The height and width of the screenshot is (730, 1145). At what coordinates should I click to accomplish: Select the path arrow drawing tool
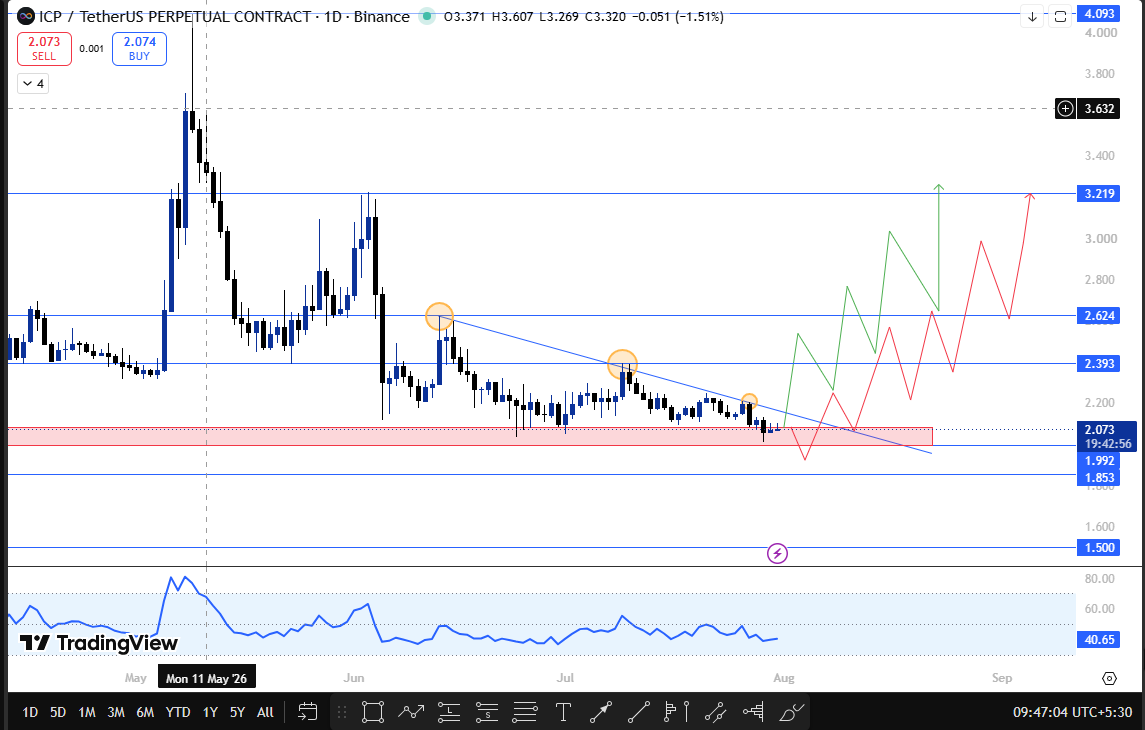pos(411,712)
